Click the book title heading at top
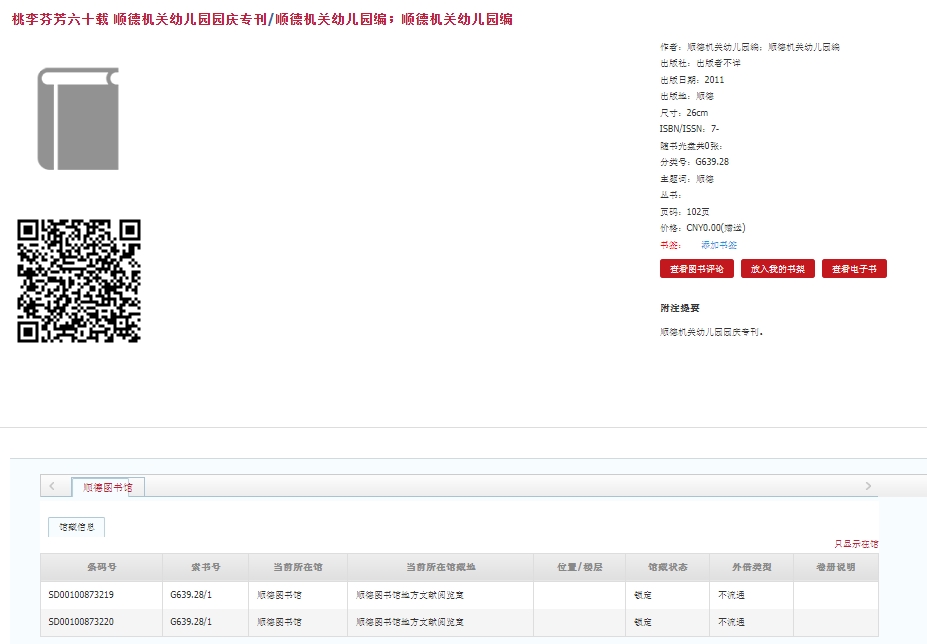Viewport: 927px width, 644px height. pyautogui.click(x=262, y=19)
